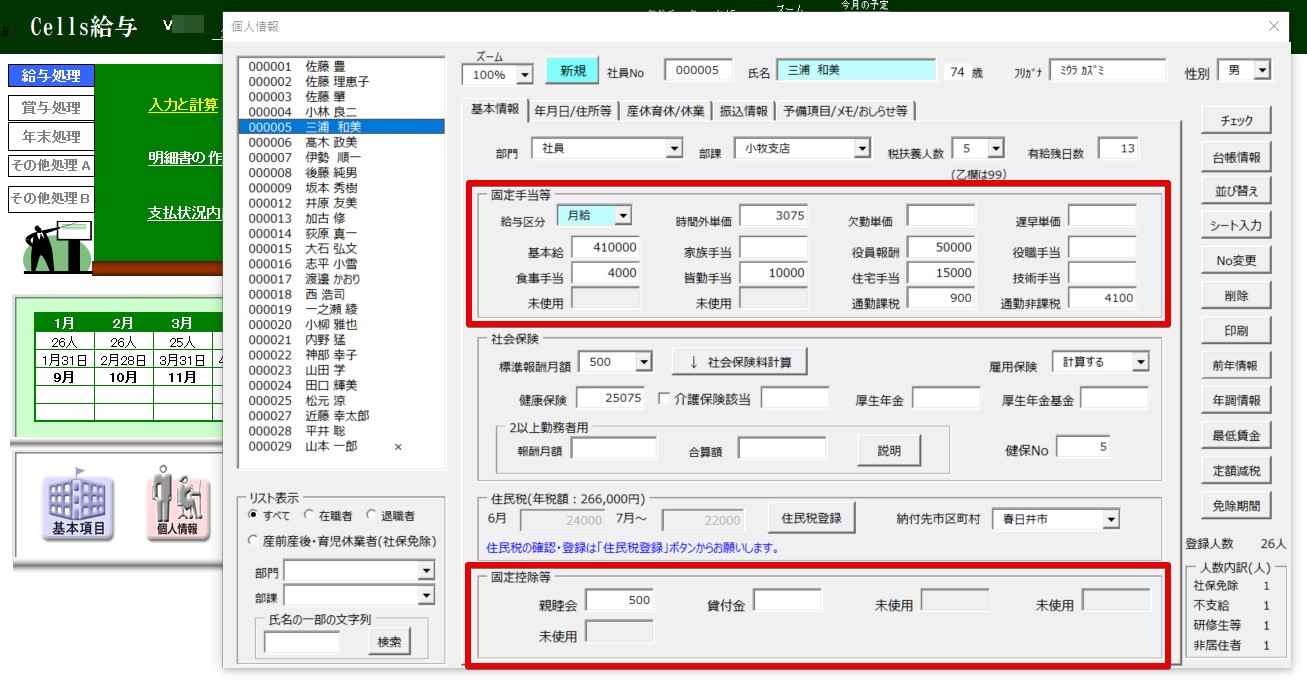
Task: Open the 入力と計算 link
Action: coord(183,104)
